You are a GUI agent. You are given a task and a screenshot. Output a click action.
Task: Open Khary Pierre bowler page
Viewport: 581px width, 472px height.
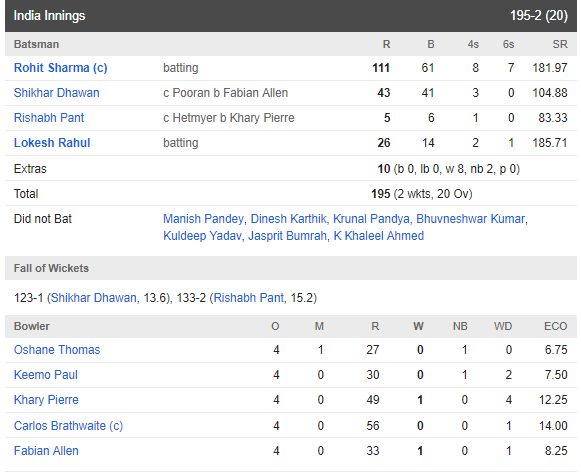pos(46,400)
